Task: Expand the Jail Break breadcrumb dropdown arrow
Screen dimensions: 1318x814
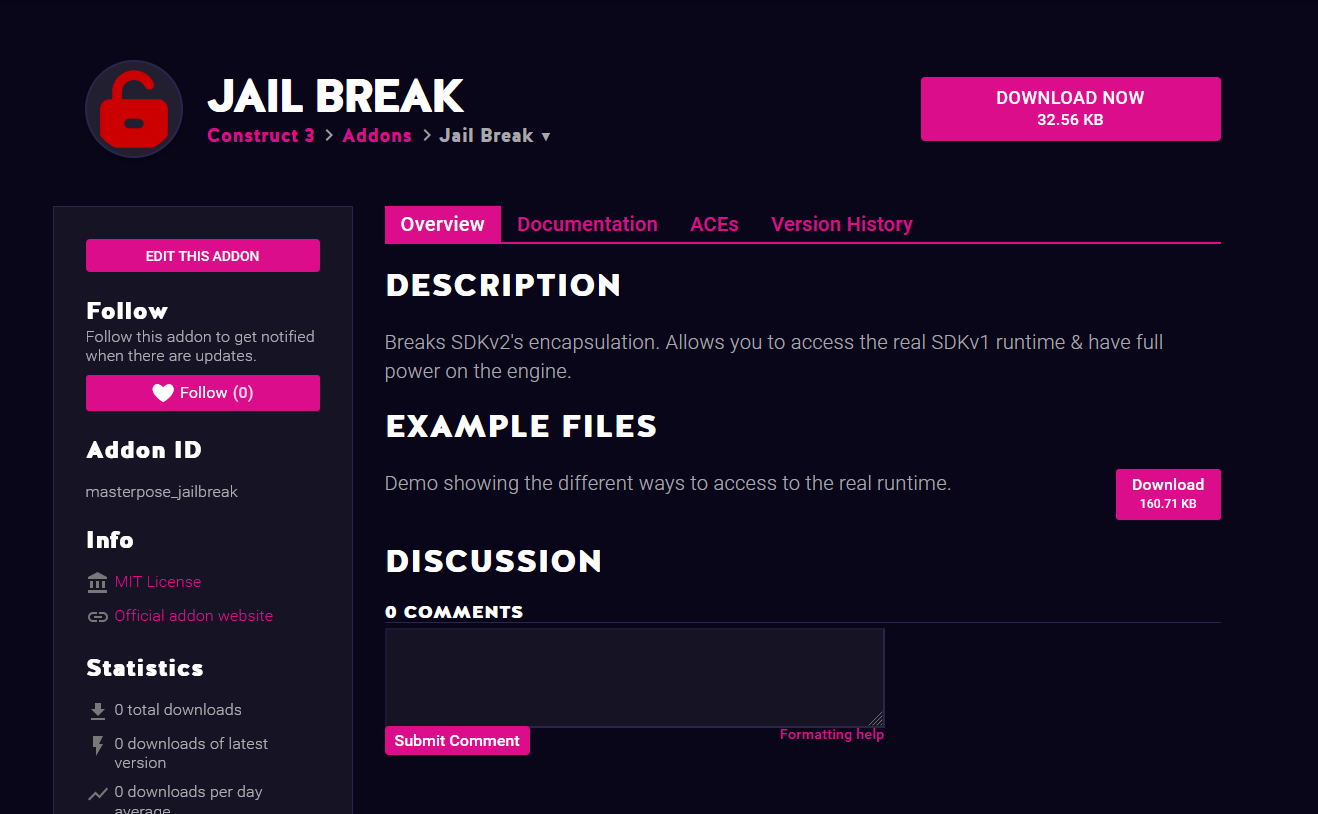Action: 546,137
